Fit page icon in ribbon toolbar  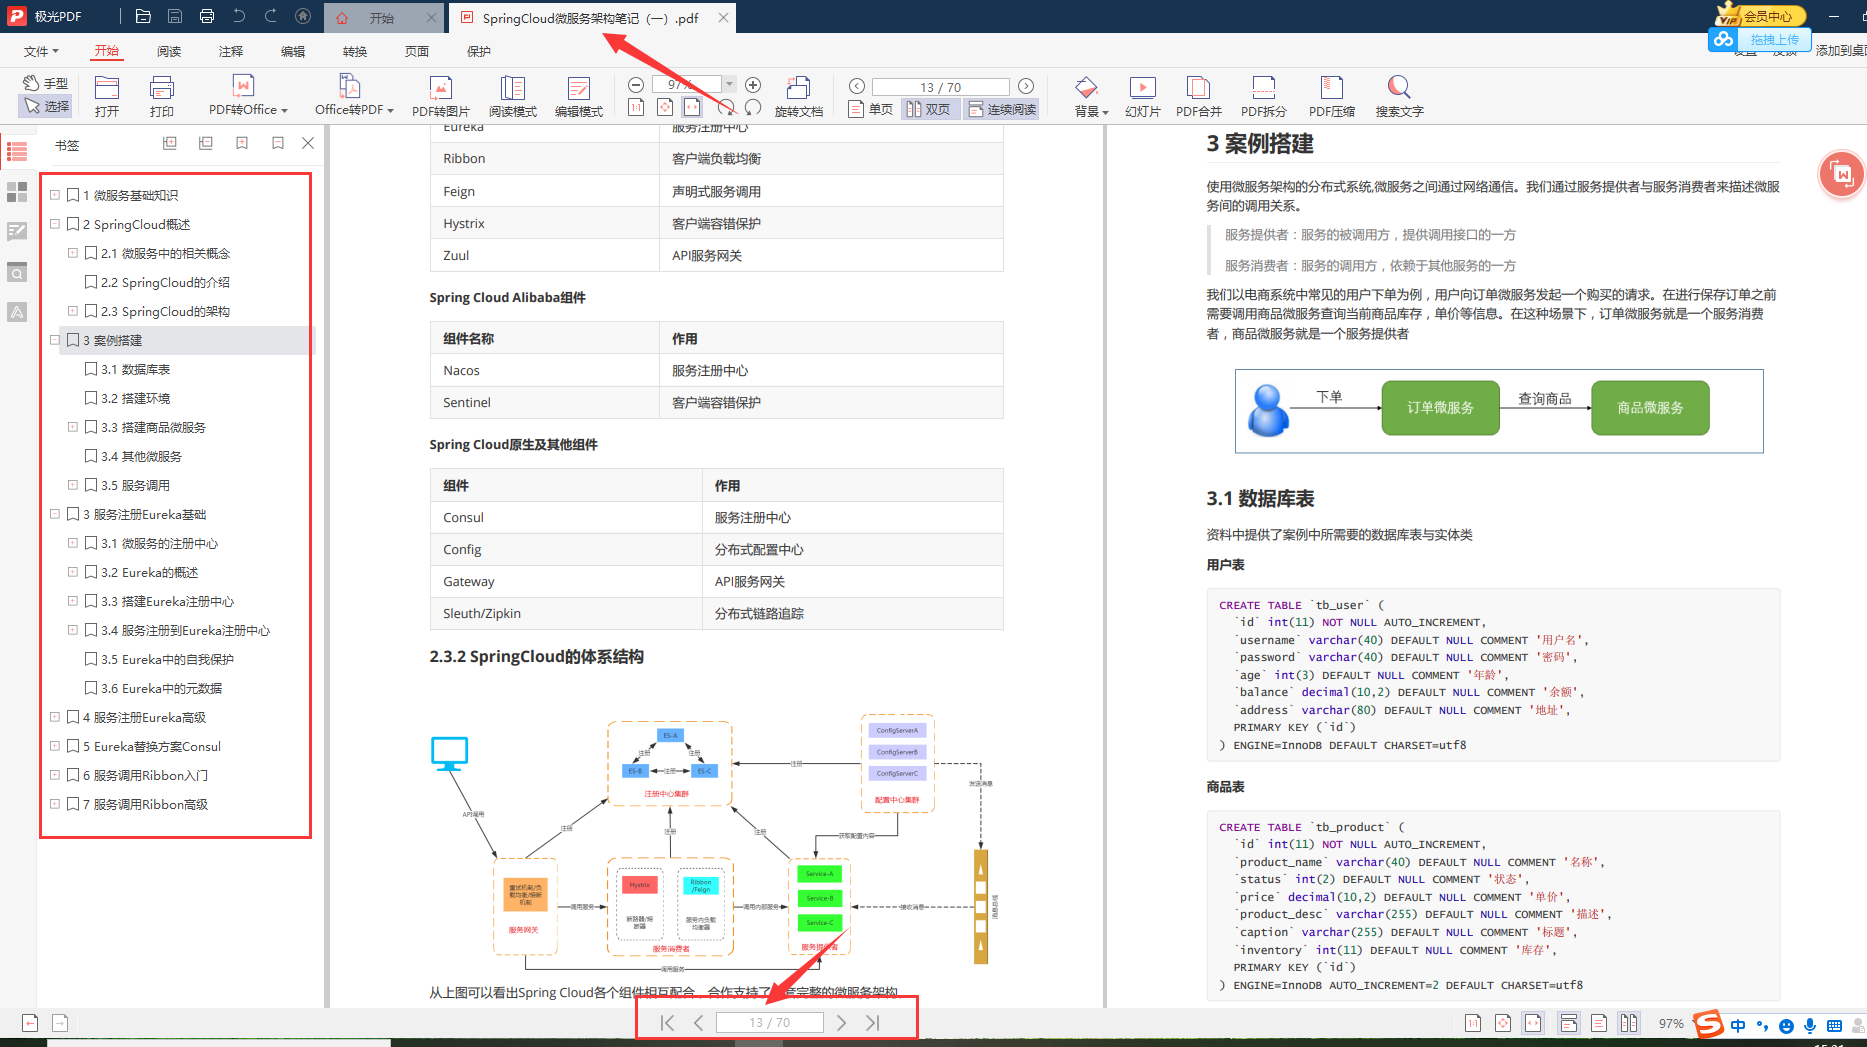coord(665,107)
